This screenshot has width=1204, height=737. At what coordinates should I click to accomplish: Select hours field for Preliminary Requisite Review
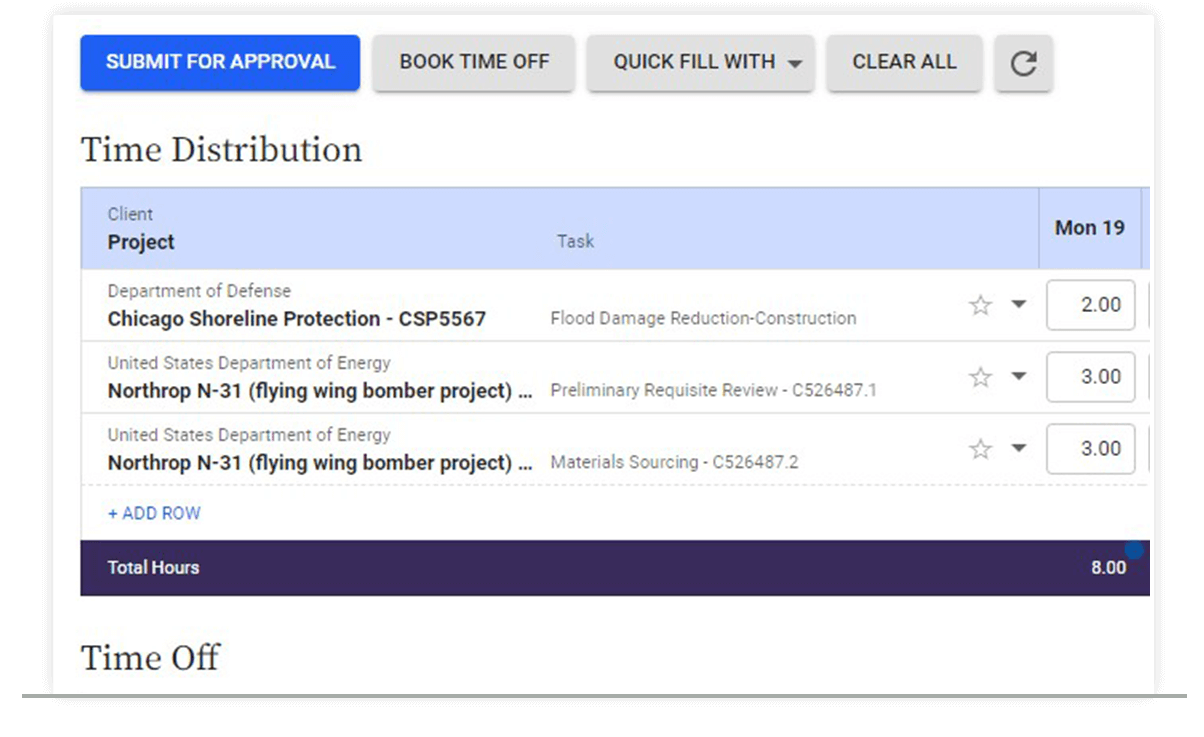pyautogui.click(x=1090, y=377)
